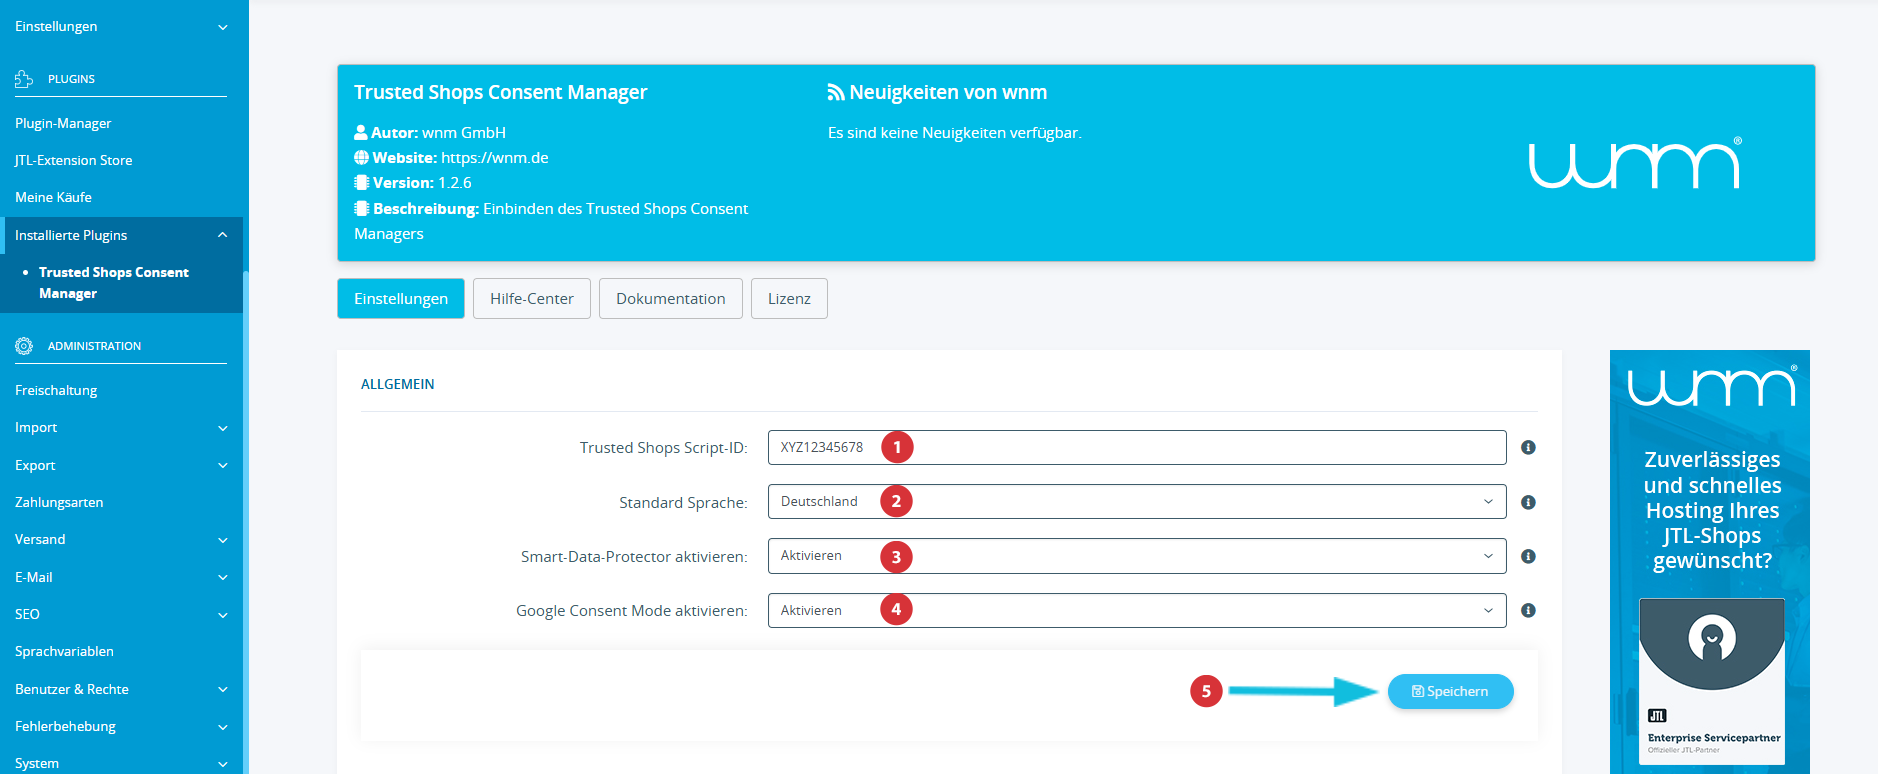1878x774 pixels.
Task: Expand the Import sidebar menu
Action: (121, 427)
